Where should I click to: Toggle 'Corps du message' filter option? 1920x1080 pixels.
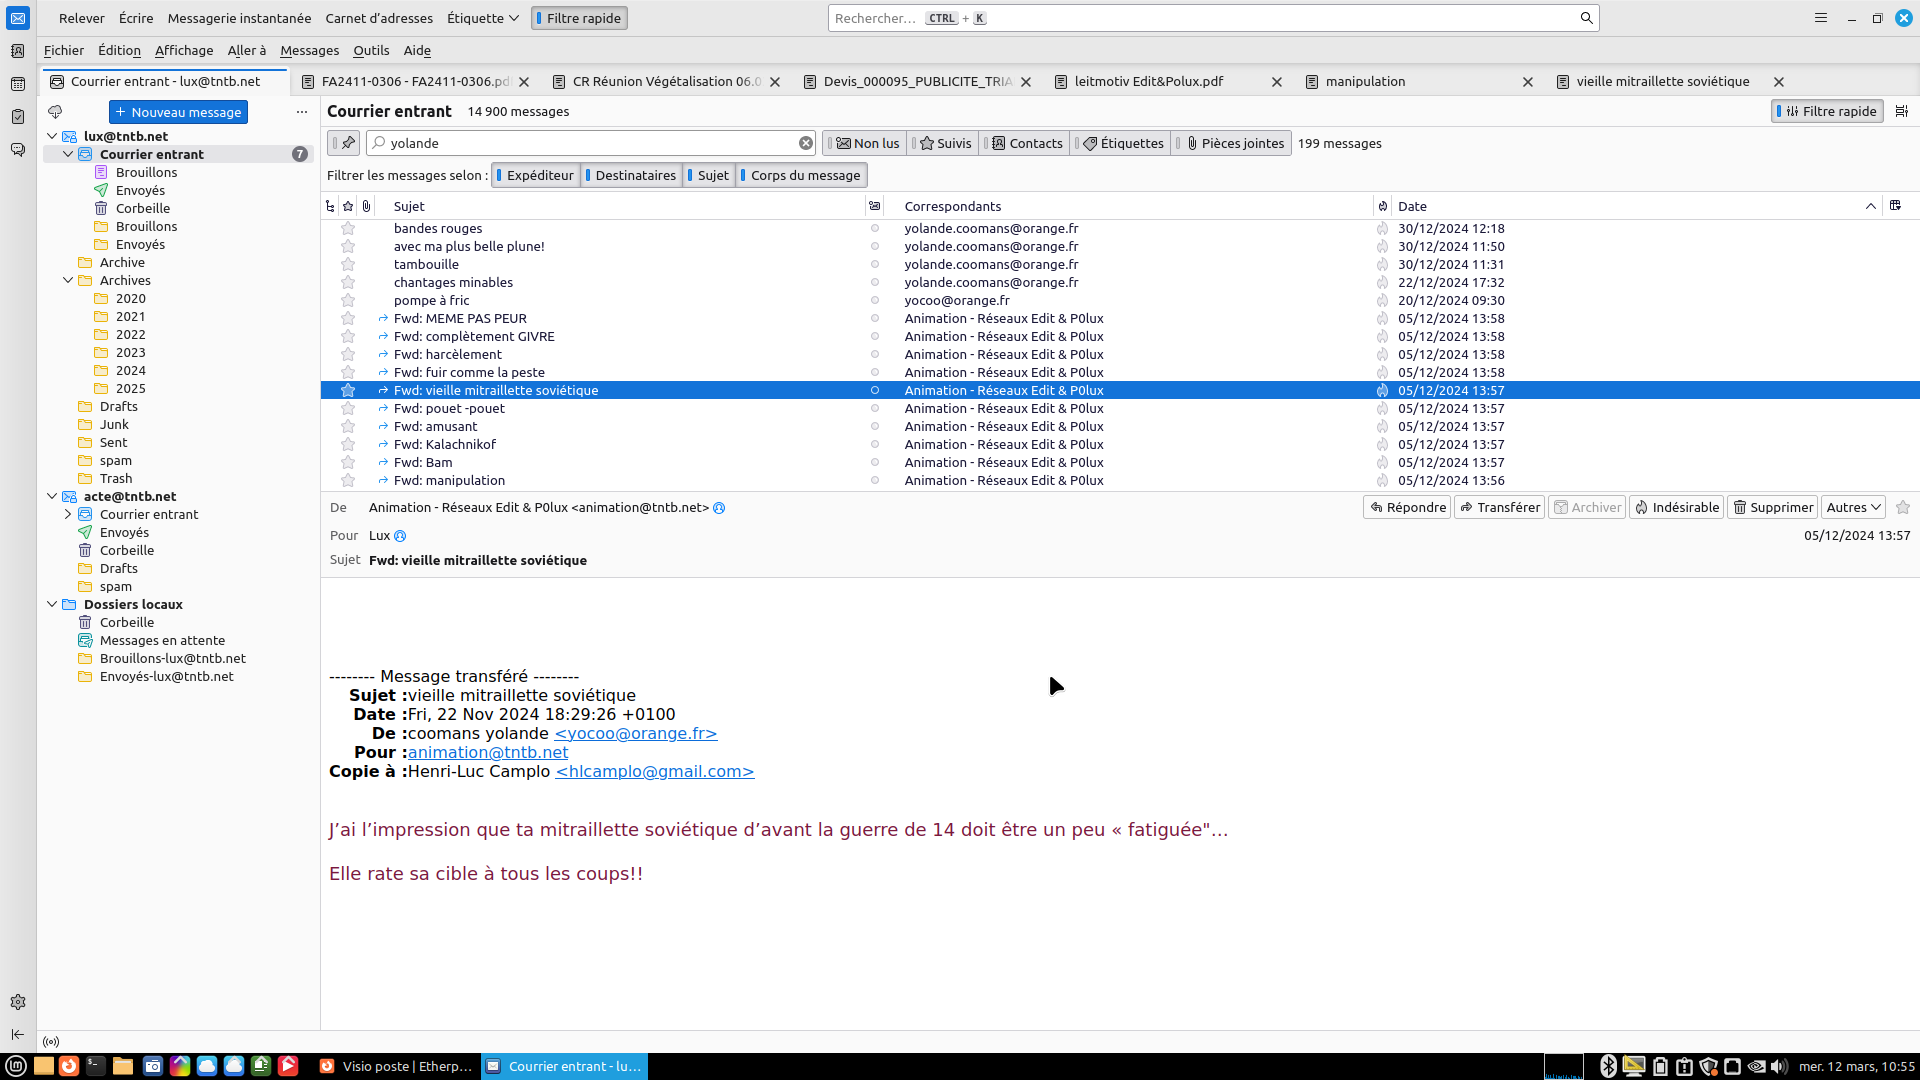(802, 175)
